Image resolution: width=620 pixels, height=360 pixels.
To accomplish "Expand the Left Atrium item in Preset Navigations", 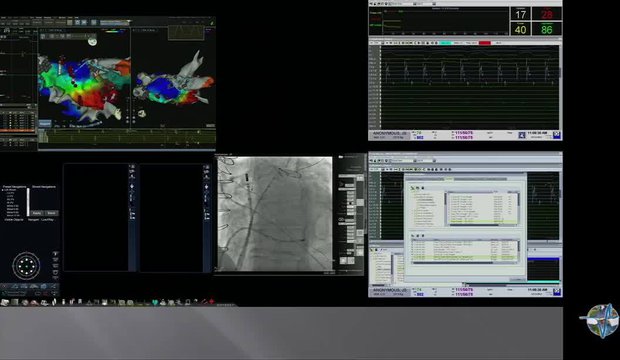I will point(4,190).
